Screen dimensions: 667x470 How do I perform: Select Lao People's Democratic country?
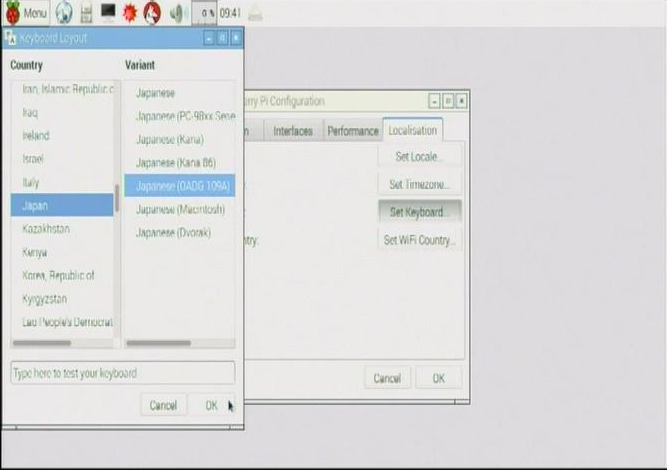[x=62, y=322]
